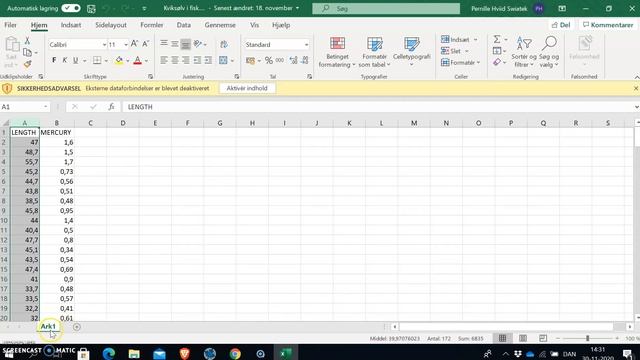Click Betinget formatering button

click(337, 52)
